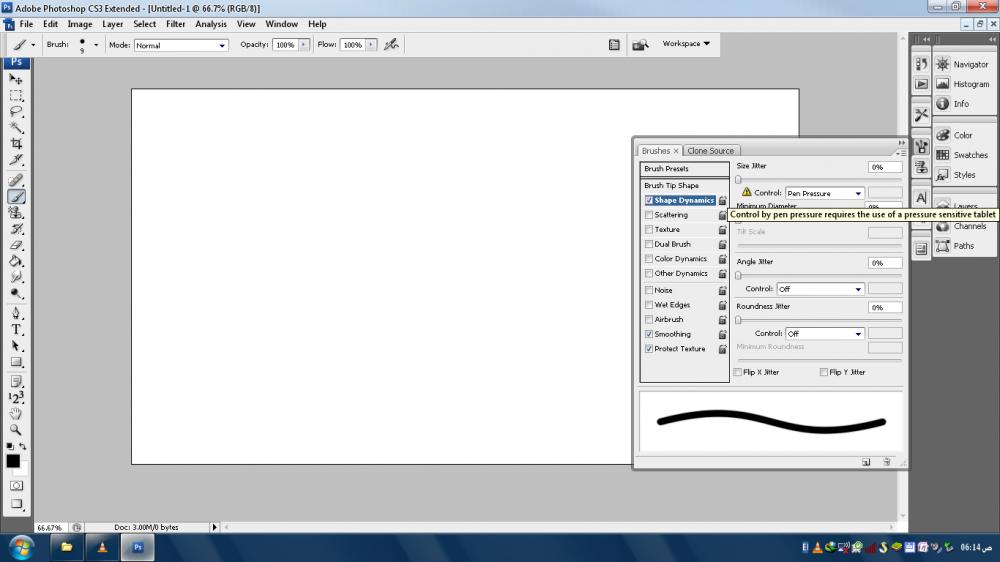This screenshot has width=1000, height=562.
Task: Enable Texture checkbox
Action: (649, 230)
